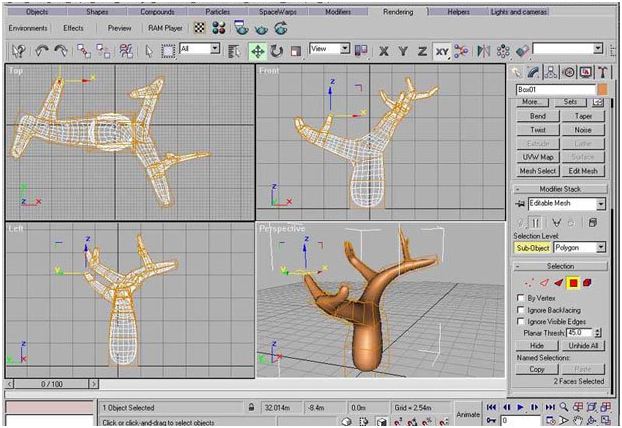This screenshot has width=622, height=428.
Task: Click the Taper modifier button
Action: coord(583,116)
